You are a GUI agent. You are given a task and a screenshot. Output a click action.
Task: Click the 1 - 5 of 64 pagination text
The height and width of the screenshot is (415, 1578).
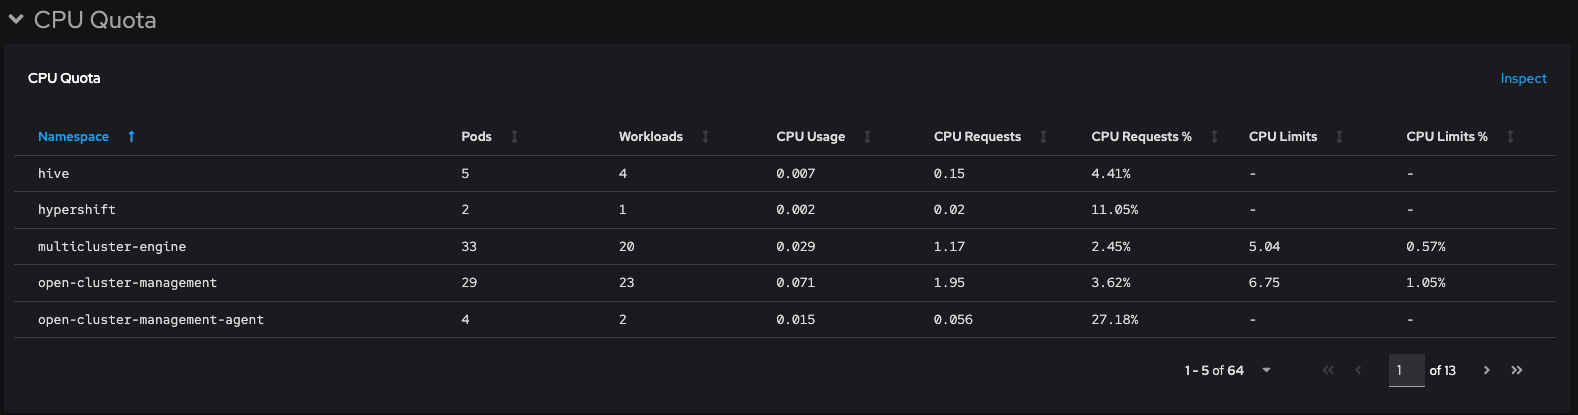pos(1214,370)
